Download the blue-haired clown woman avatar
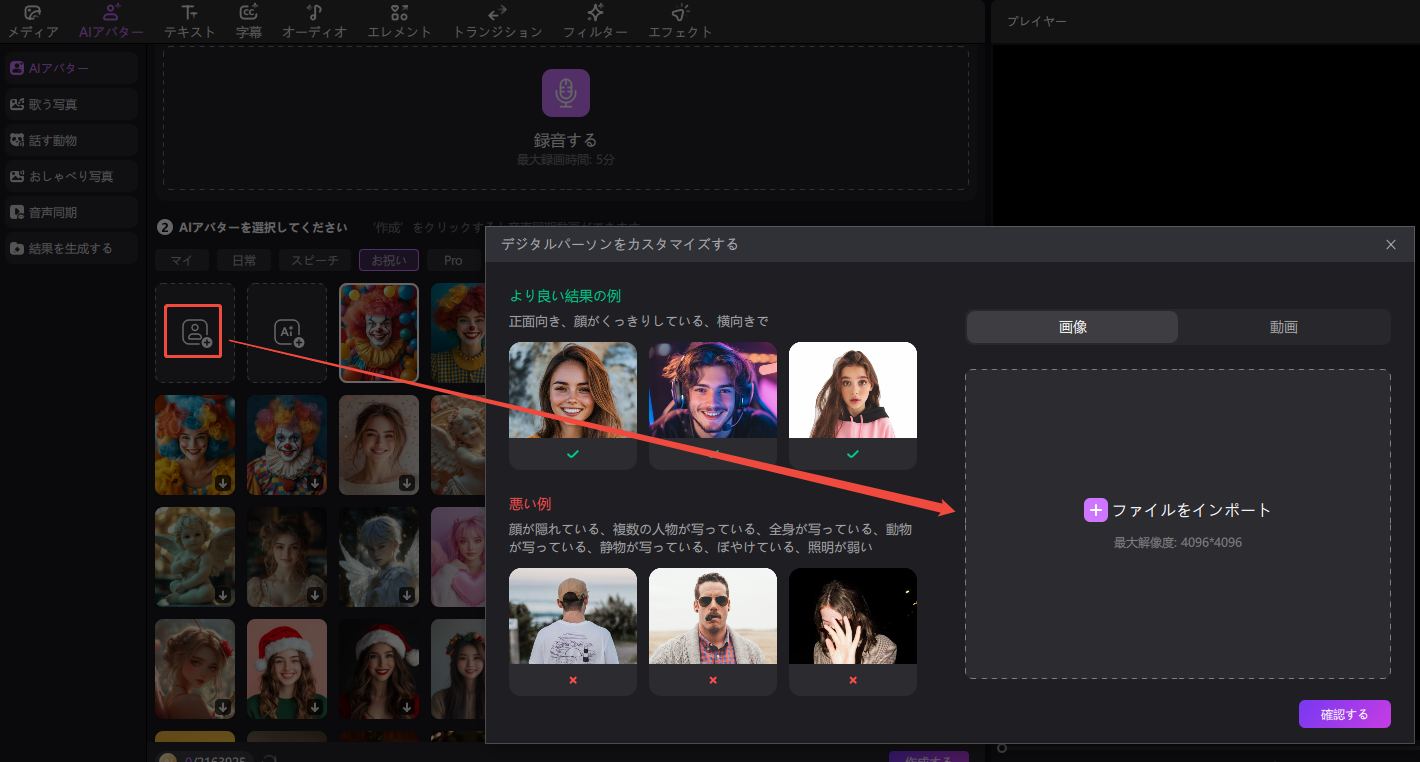 [223, 483]
